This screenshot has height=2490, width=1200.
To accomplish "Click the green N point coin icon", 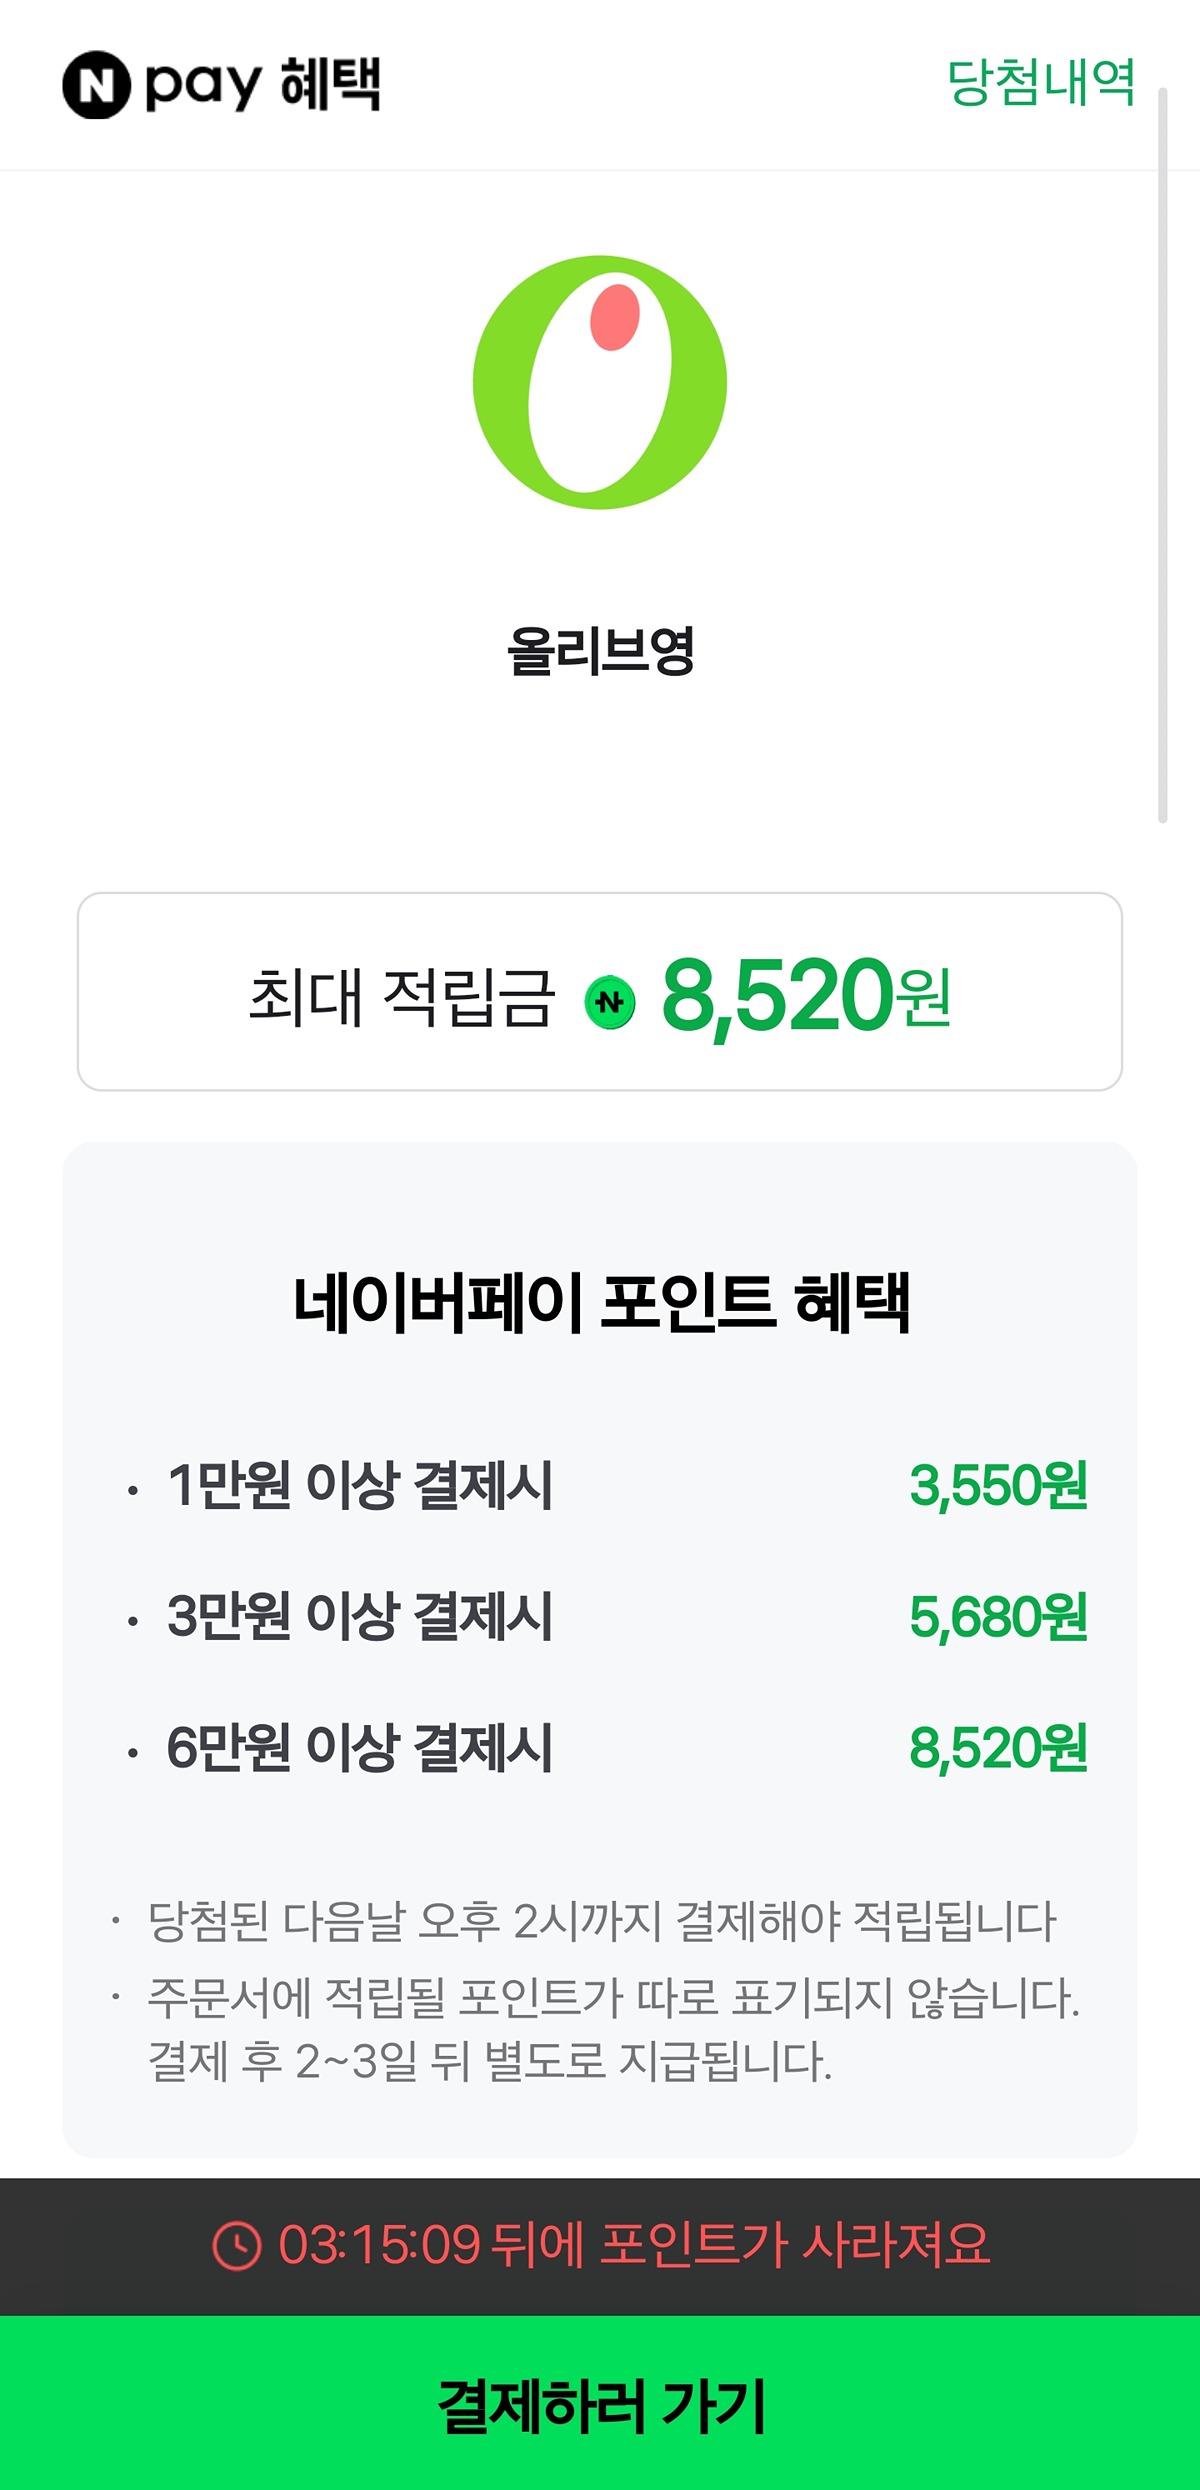I will tap(610, 1000).
